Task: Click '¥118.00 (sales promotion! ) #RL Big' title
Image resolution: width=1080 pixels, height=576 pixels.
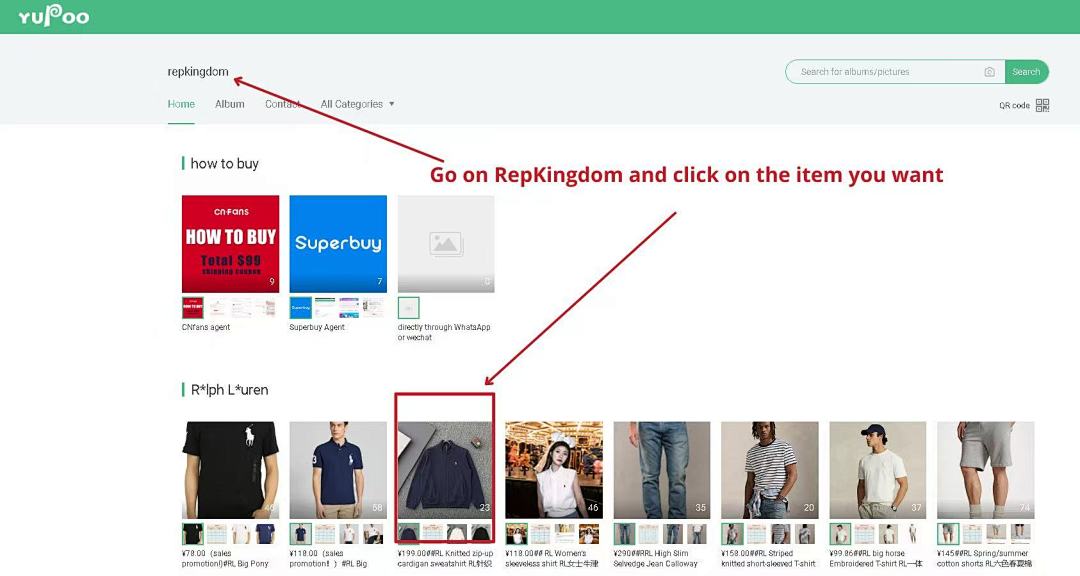Action: click(x=329, y=558)
